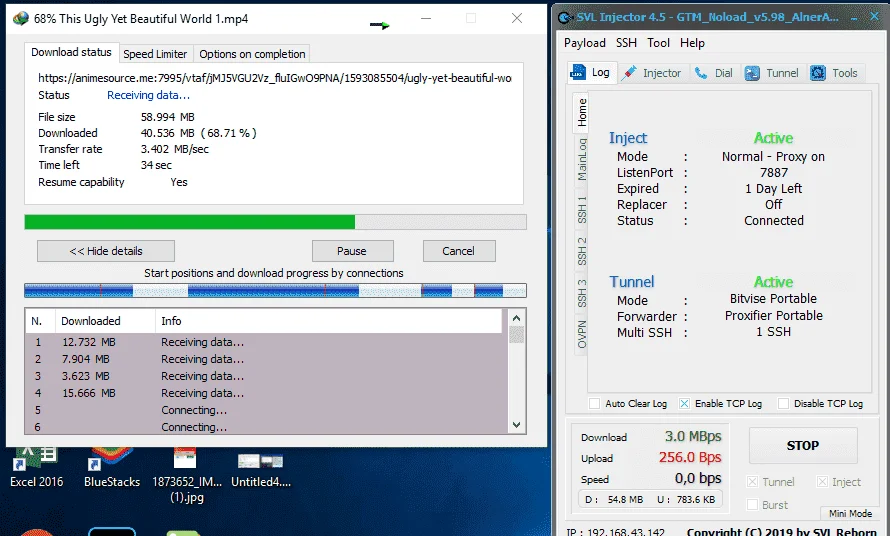The height and width of the screenshot is (536, 890).
Task: Click the STOP button in SVL Injector
Action: (803, 446)
